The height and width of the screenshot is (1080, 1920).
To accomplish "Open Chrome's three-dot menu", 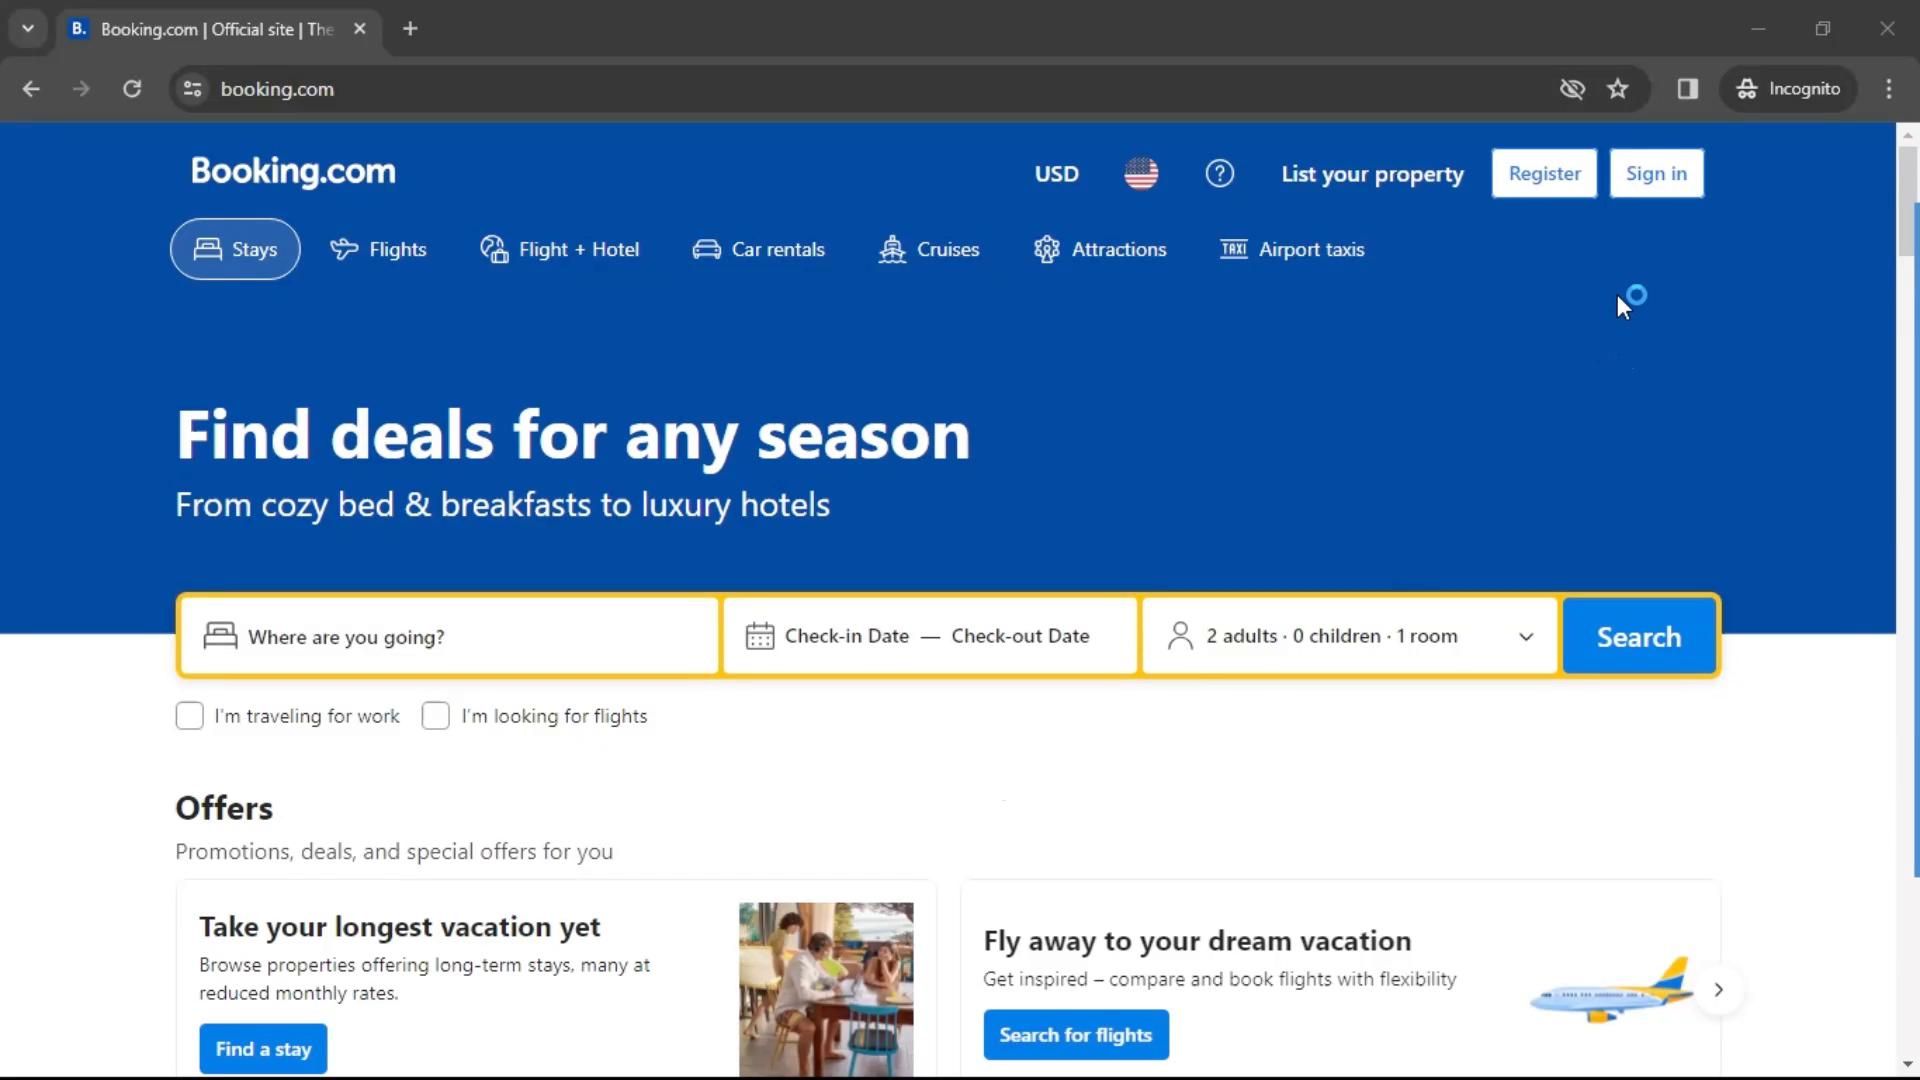I will click(1889, 89).
